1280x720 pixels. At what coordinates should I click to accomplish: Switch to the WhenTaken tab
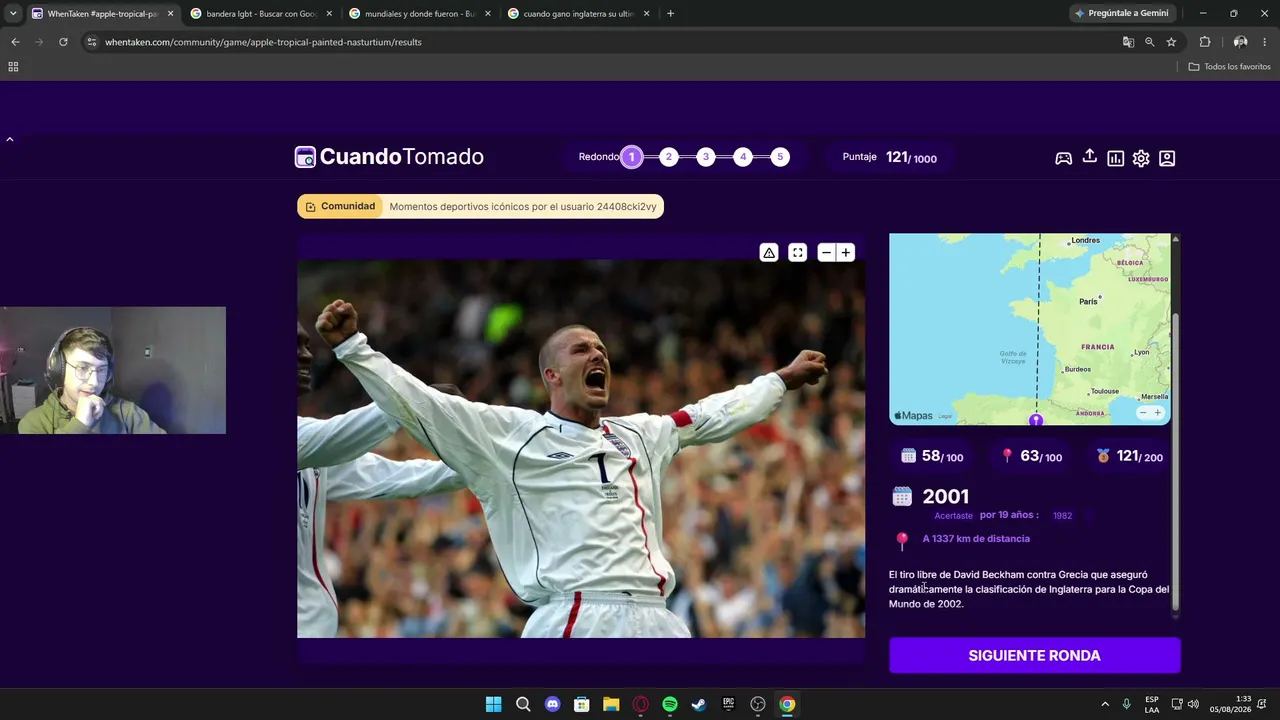point(102,14)
